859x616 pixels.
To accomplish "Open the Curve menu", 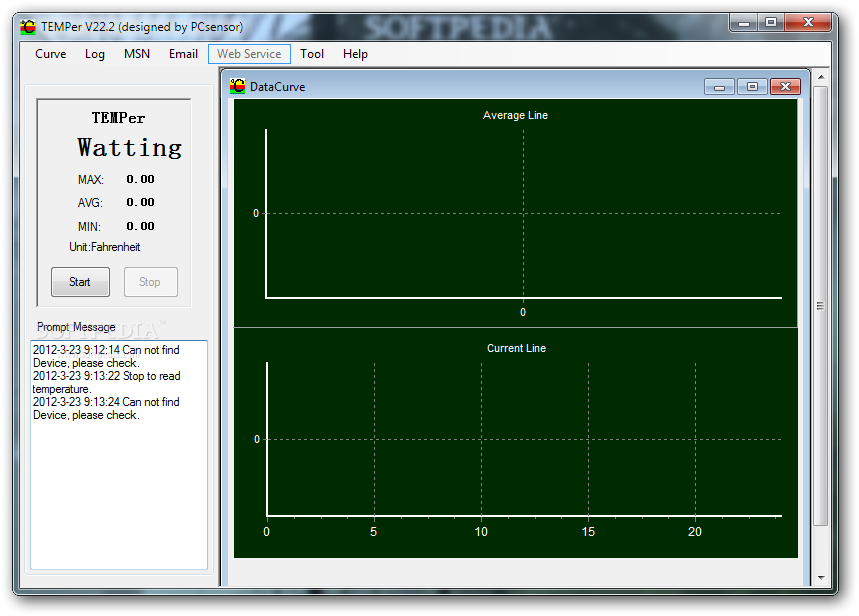I will [50, 54].
